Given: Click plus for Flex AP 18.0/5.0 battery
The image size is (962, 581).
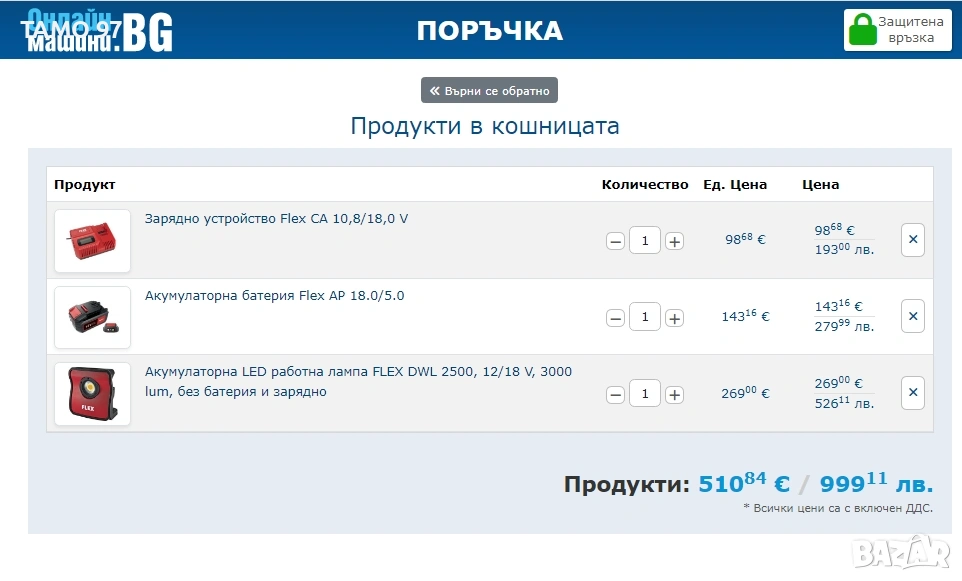Looking at the screenshot, I should [x=675, y=318].
